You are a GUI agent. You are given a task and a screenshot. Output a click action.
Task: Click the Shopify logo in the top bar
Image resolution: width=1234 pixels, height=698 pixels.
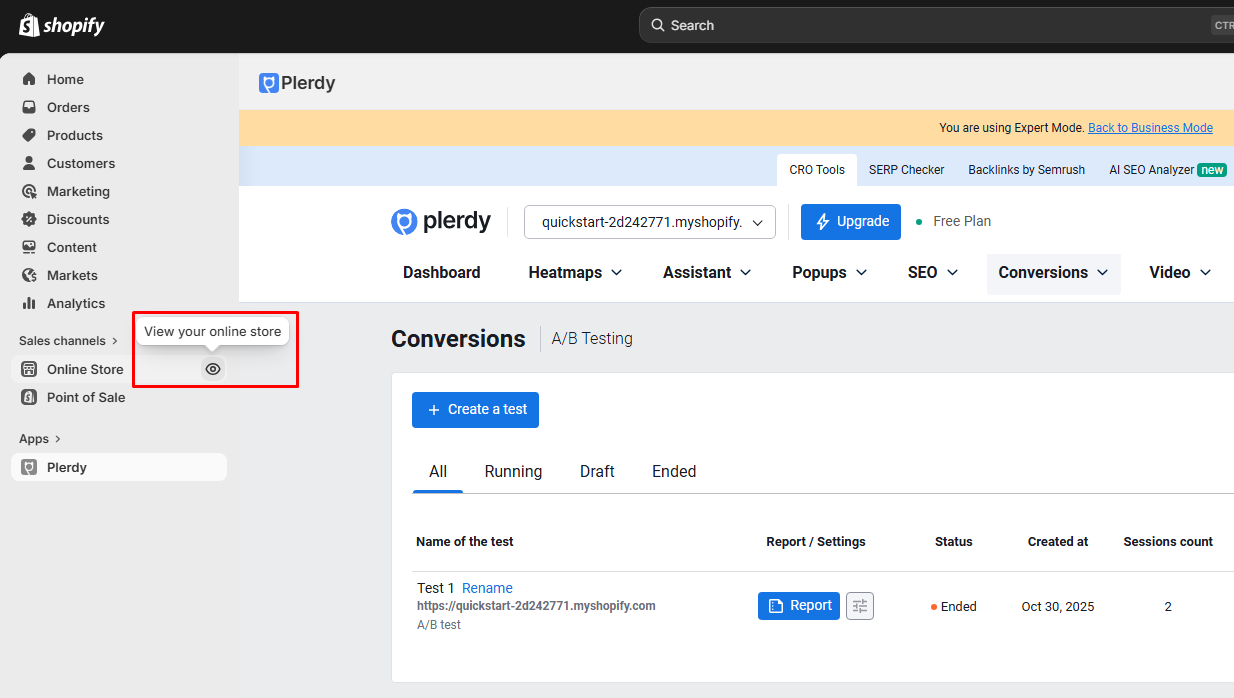coord(61,25)
